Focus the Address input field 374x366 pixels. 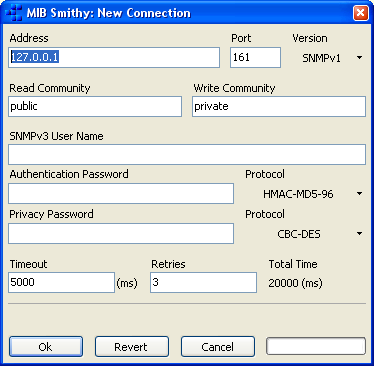pyautogui.click(x=114, y=57)
